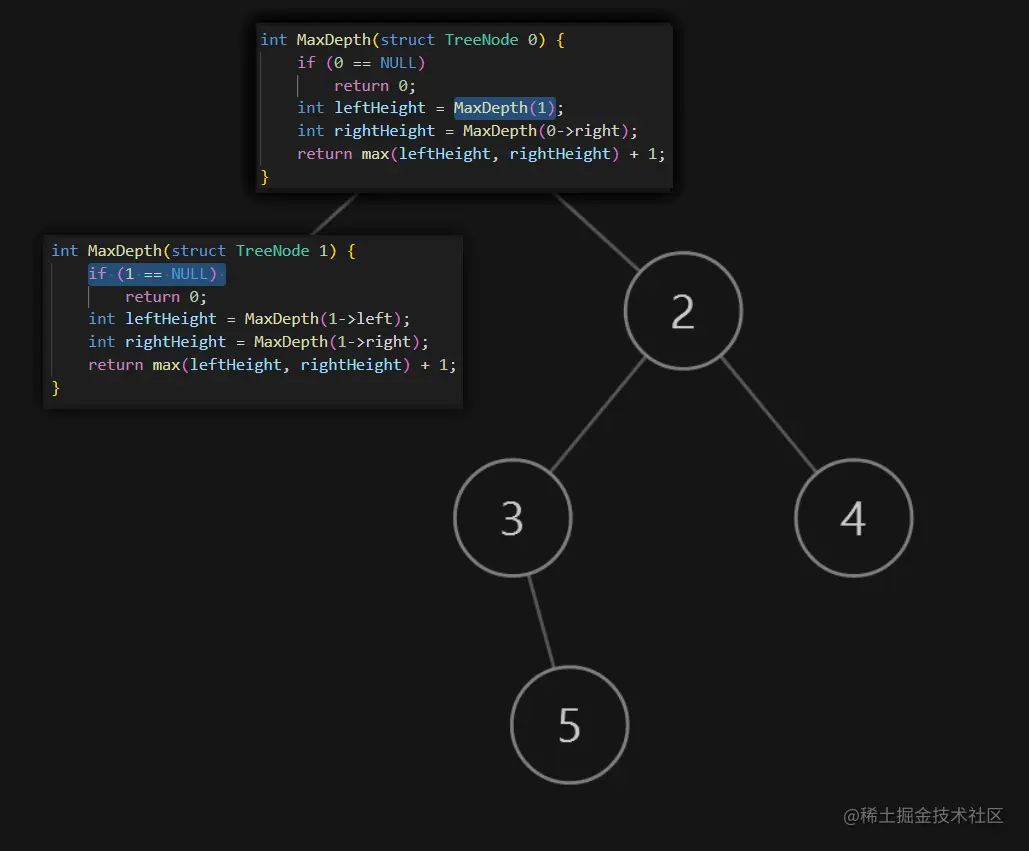
Task: Click the closing brace of bottom snippet
Action: (x=56, y=387)
